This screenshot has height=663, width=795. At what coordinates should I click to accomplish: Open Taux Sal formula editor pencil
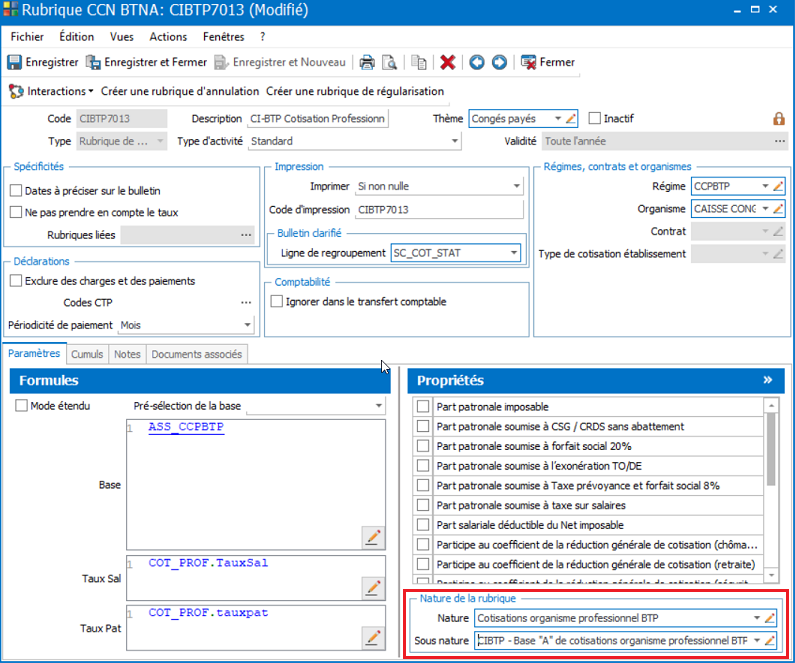coord(373,587)
